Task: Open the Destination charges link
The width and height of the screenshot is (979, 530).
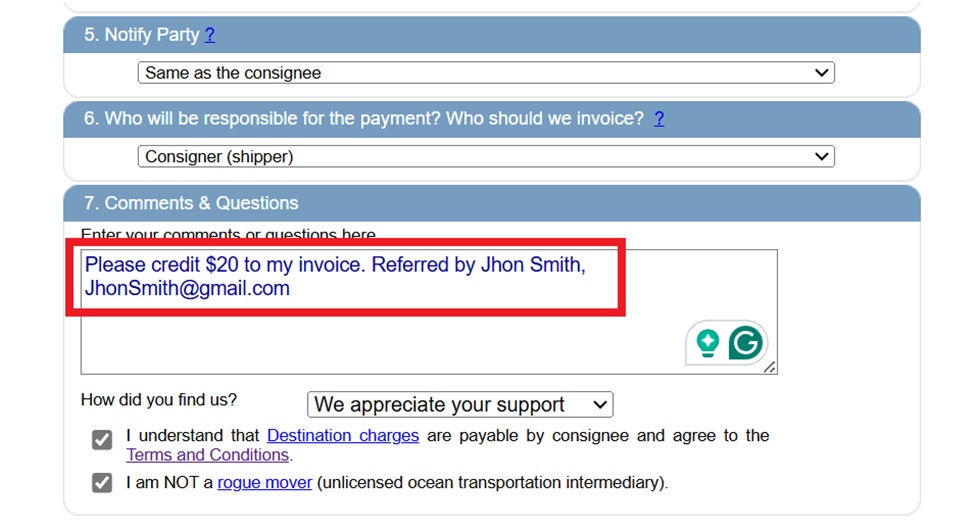Action: pyautogui.click(x=343, y=436)
